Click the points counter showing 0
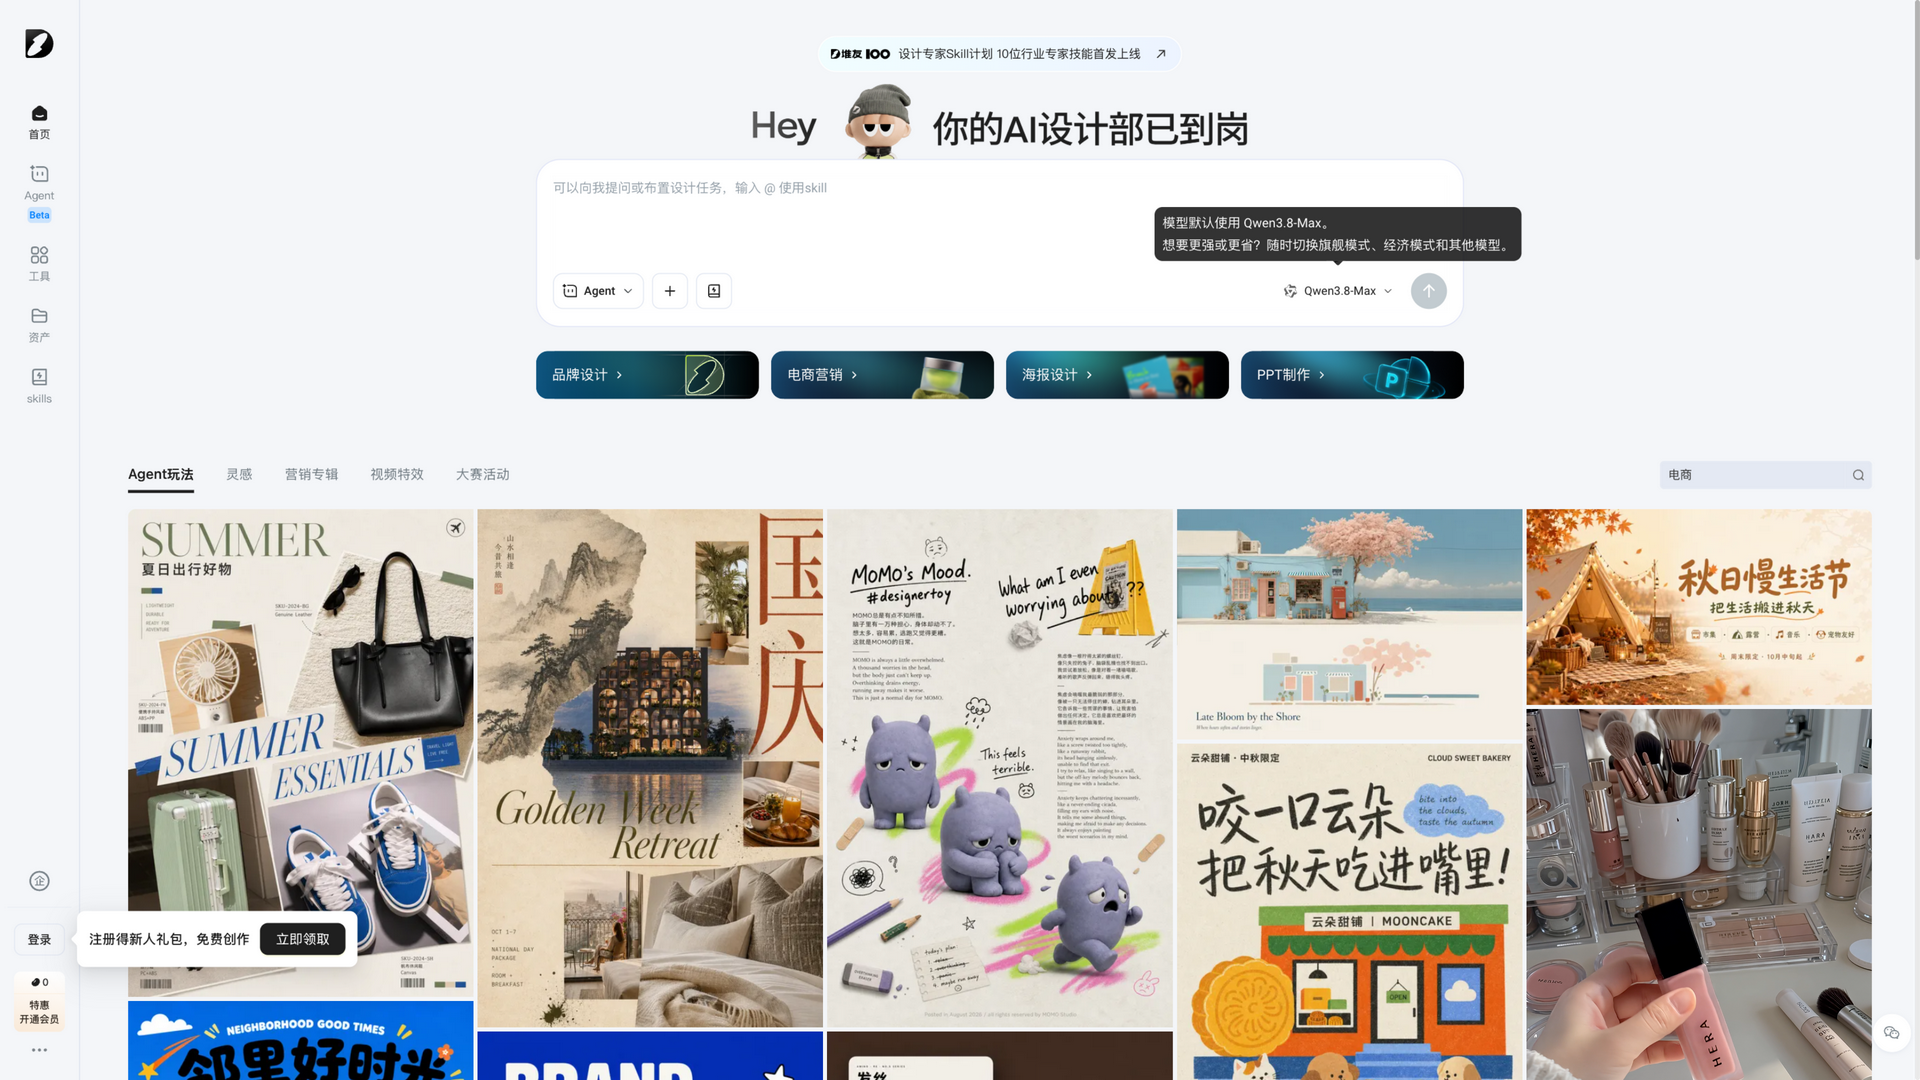The image size is (1920, 1080). (39, 982)
